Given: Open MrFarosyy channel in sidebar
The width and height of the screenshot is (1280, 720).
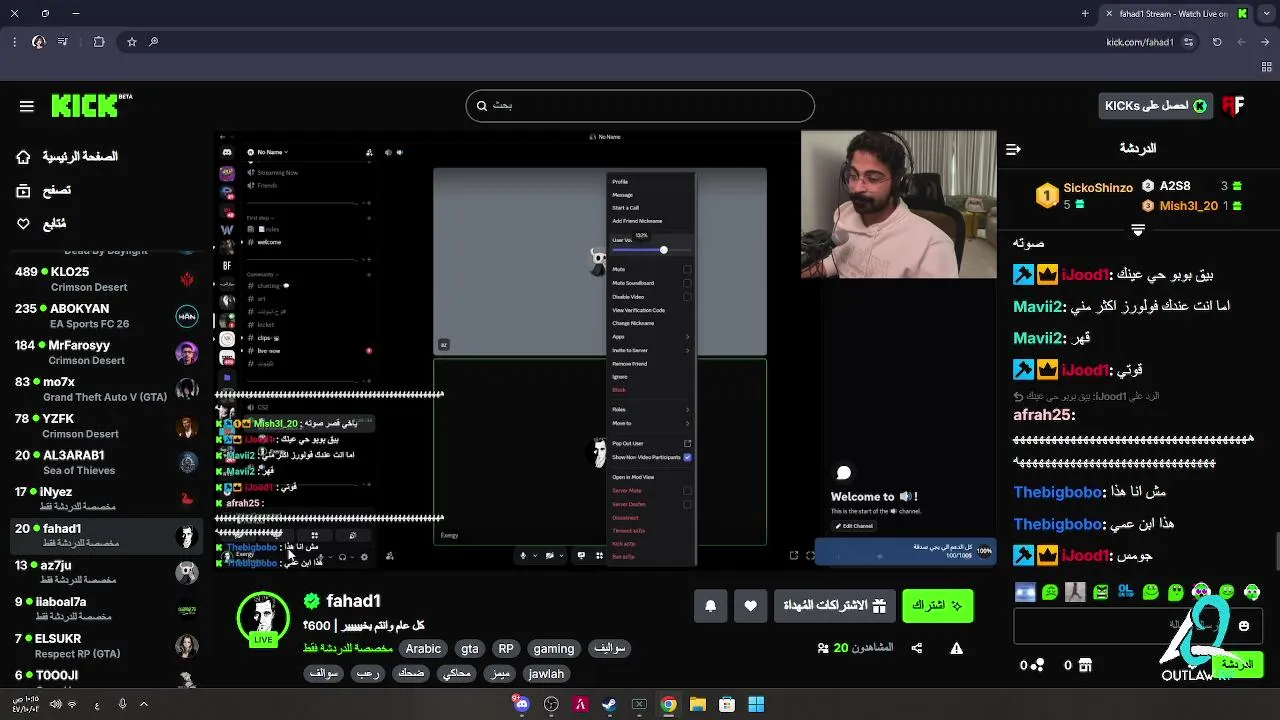Looking at the screenshot, I should [x=105, y=352].
